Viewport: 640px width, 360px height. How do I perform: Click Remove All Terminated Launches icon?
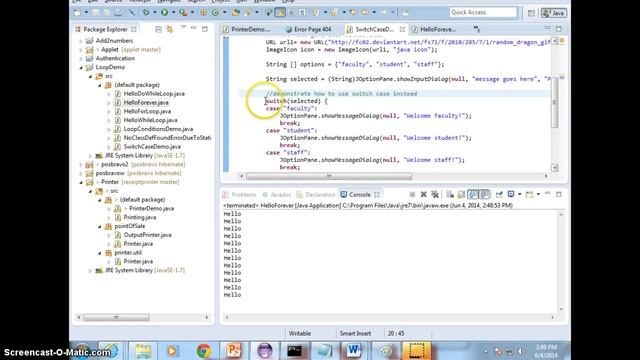435,194
